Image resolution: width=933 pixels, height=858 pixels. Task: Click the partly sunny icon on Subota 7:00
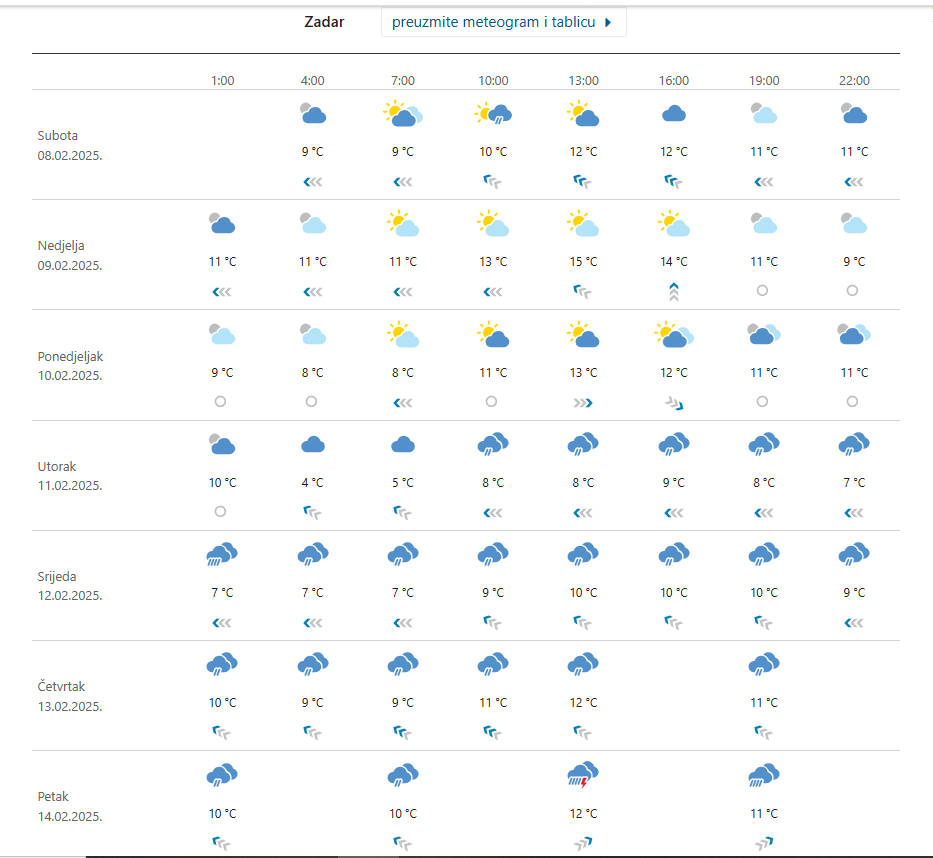tap(402, 114)
